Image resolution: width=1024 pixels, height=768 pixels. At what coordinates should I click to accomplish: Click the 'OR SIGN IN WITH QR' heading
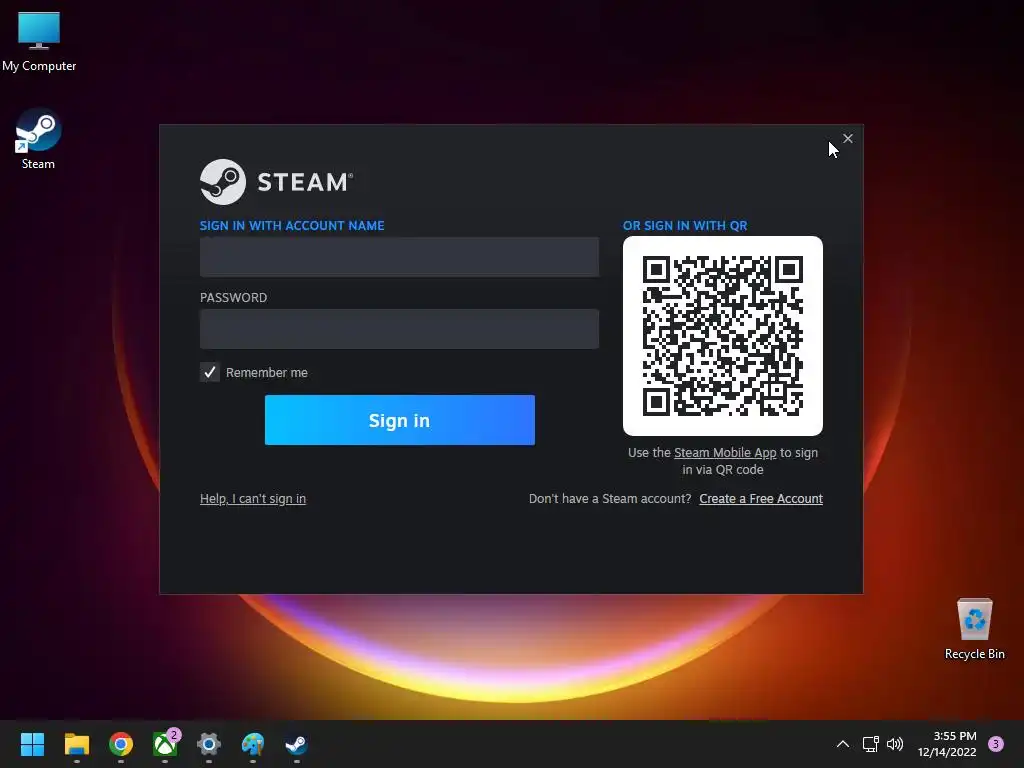point(685,225)
